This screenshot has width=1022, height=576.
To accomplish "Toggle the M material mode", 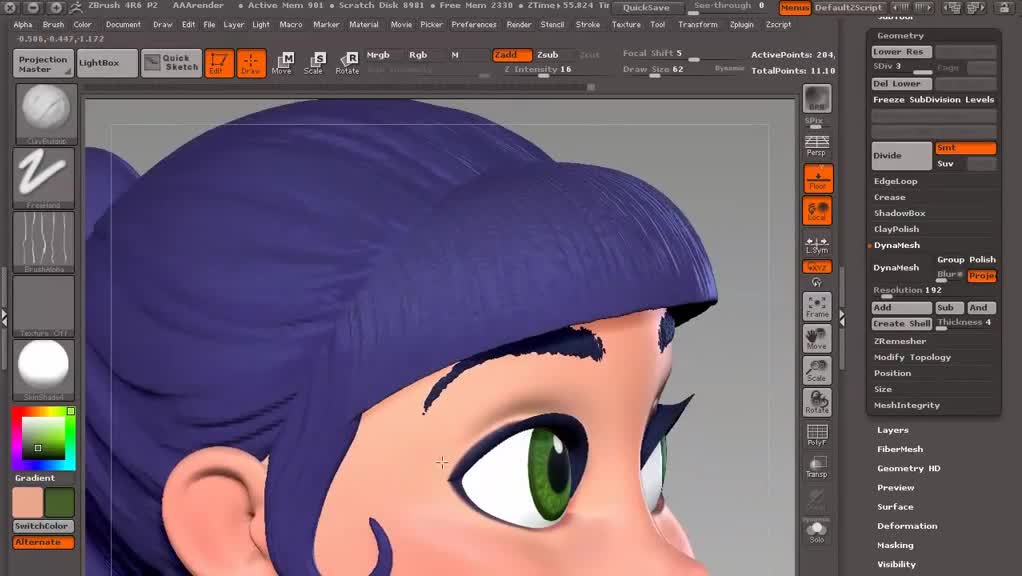I will coord(455,55).
